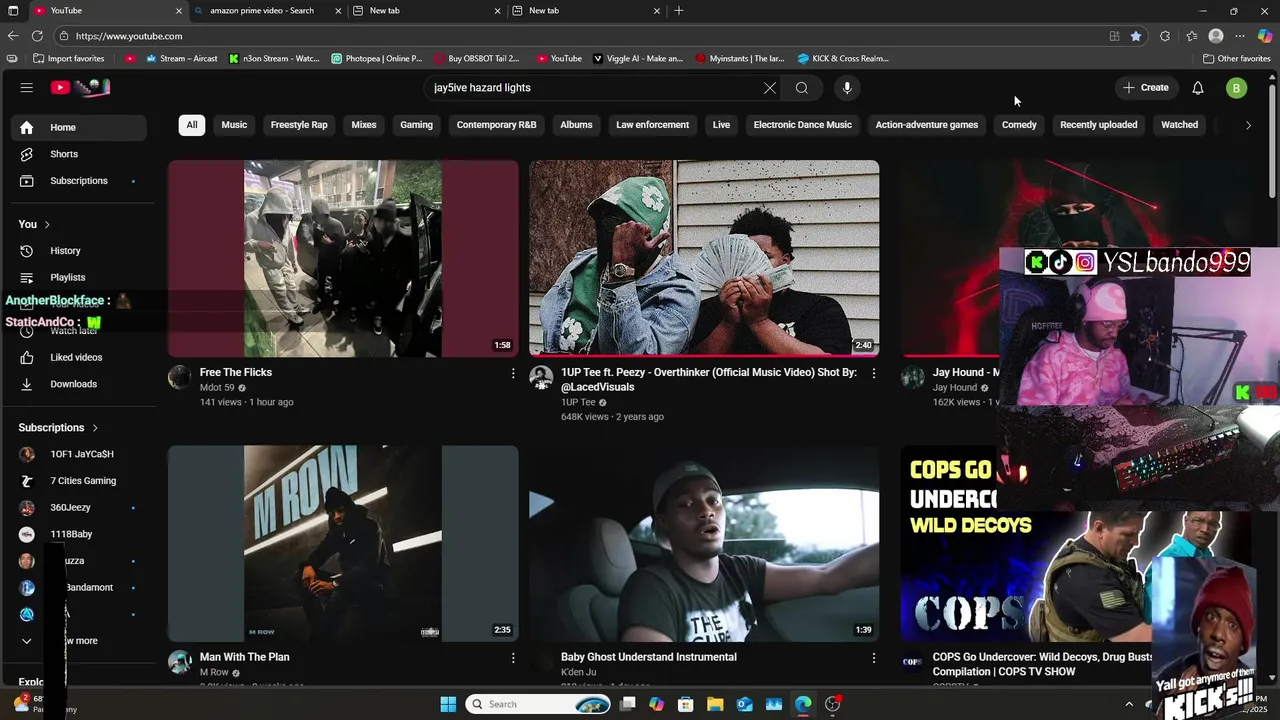Viewport: 1280px width, 720px height.
Task: Select the Recently uploaded filter chip
Action: coord(1099,125)
